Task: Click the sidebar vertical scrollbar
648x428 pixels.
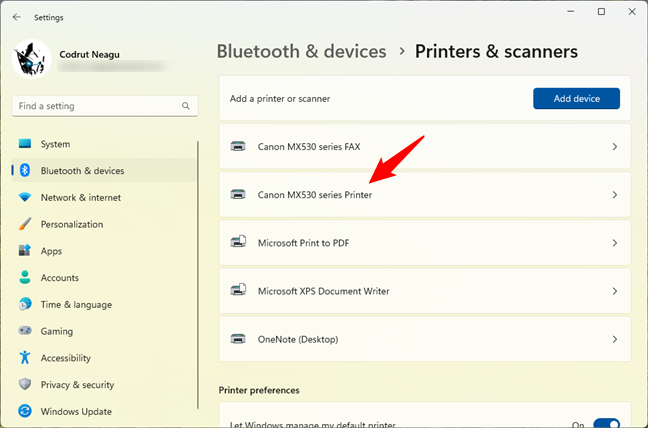Action: 198,275
